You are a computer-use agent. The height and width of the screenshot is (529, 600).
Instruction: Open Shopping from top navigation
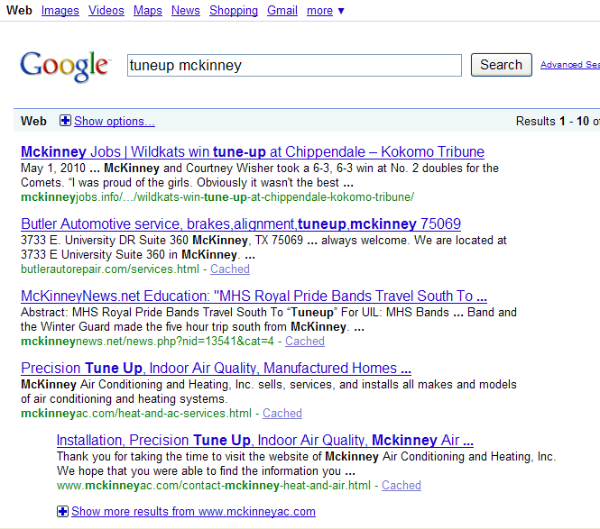coord(233,10)
